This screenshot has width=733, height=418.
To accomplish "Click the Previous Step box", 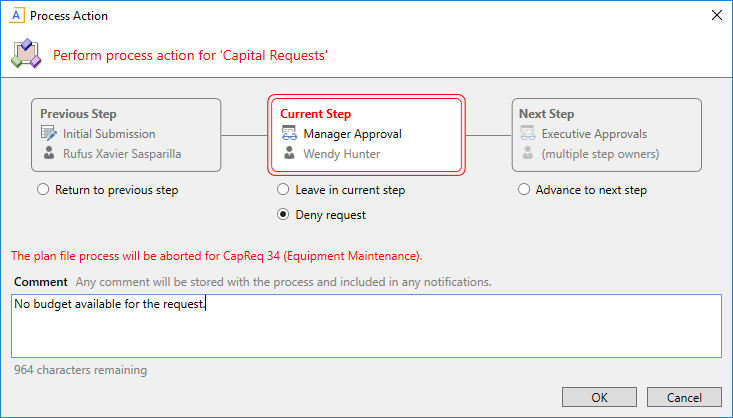I will click(x=126, y=134).
